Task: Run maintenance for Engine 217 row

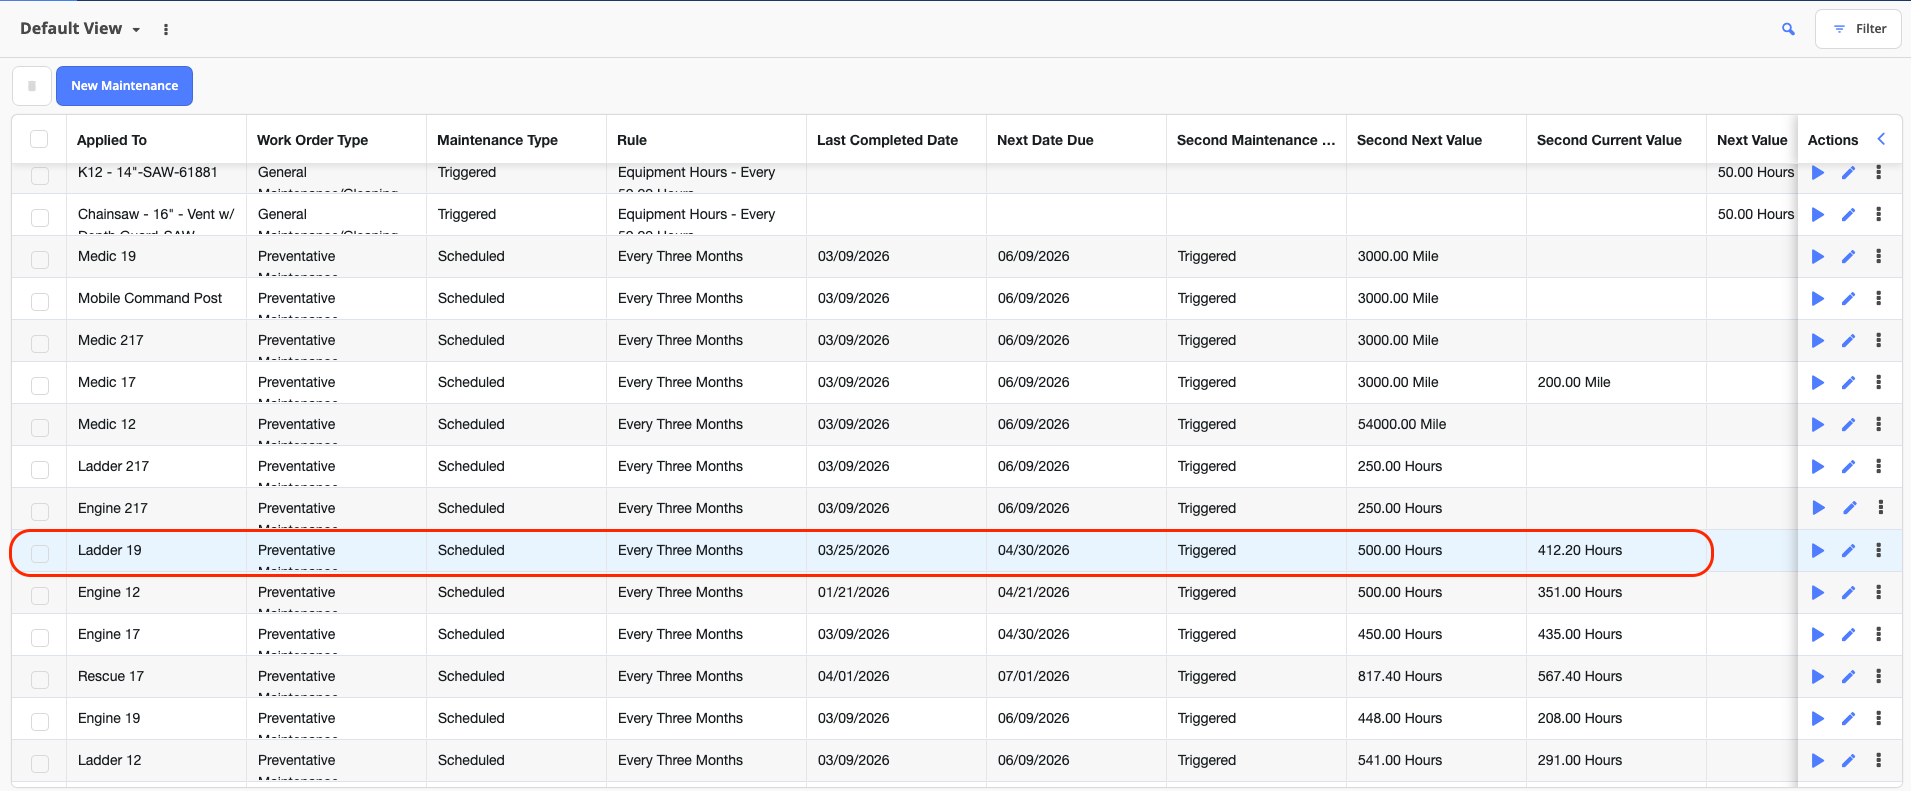Action: 1818,508
